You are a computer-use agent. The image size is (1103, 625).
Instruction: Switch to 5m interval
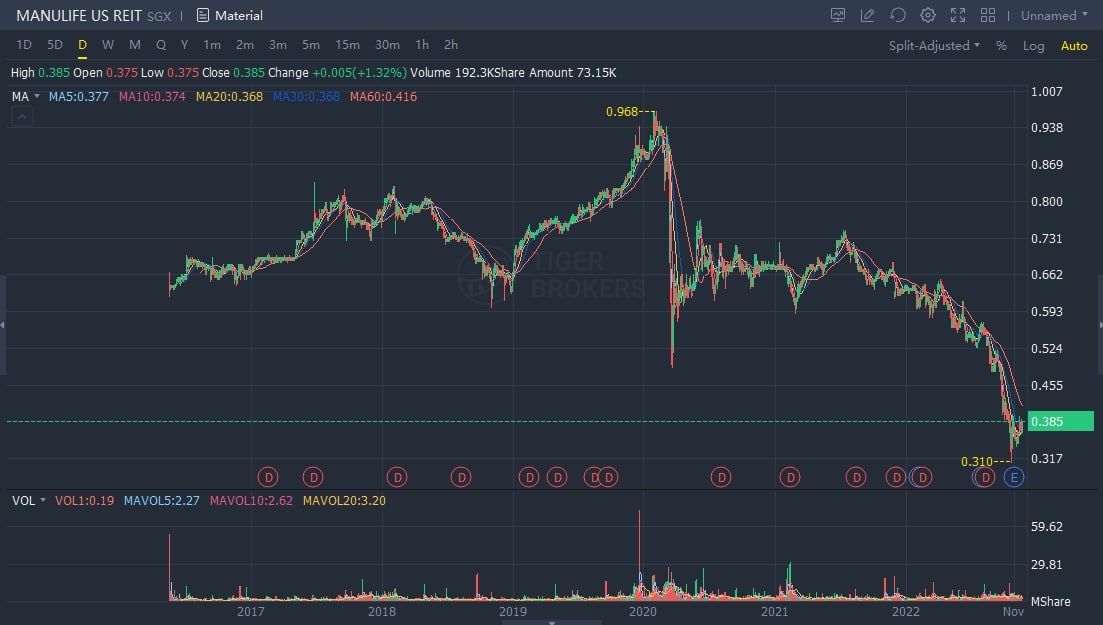(x=311, y=44)
